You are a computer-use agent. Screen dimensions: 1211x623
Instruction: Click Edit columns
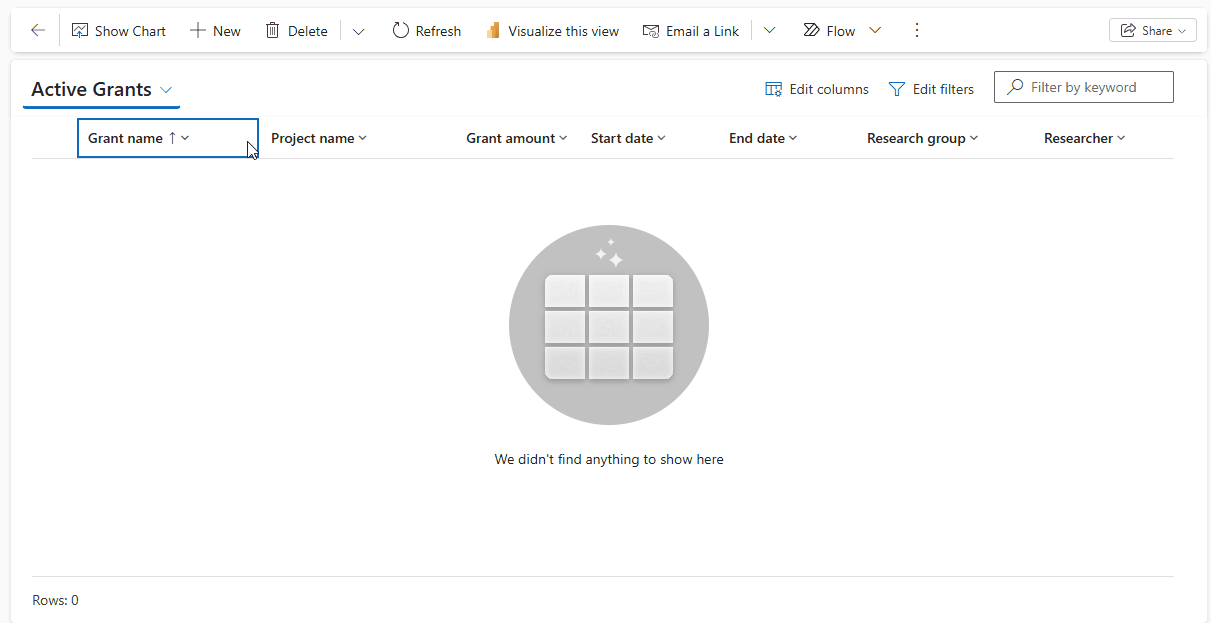coord(817,89)
